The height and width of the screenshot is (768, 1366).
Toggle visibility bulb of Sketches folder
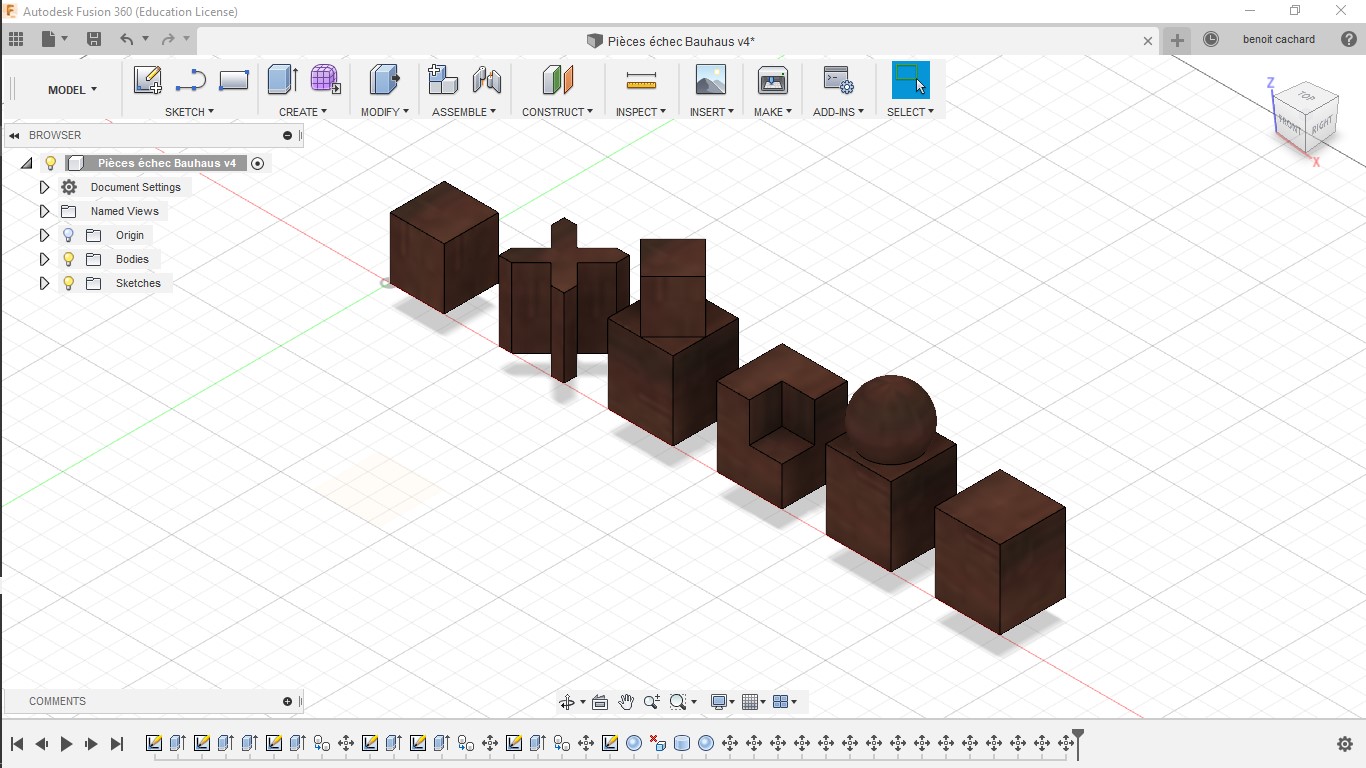69,283
